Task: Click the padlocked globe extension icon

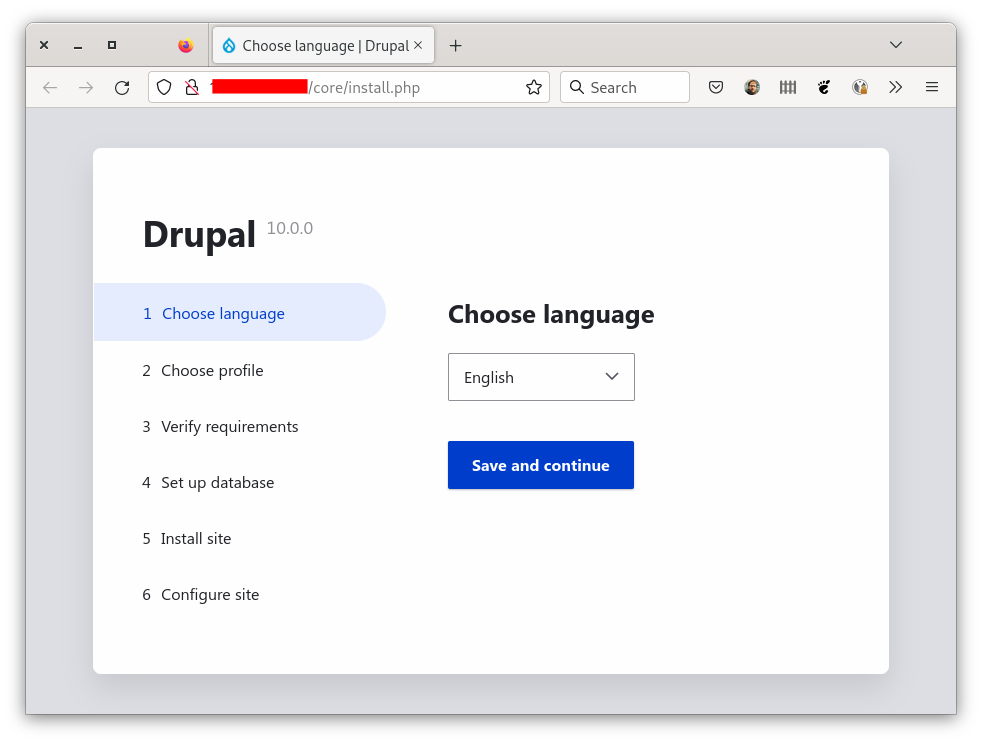Action: coord(860,87)
